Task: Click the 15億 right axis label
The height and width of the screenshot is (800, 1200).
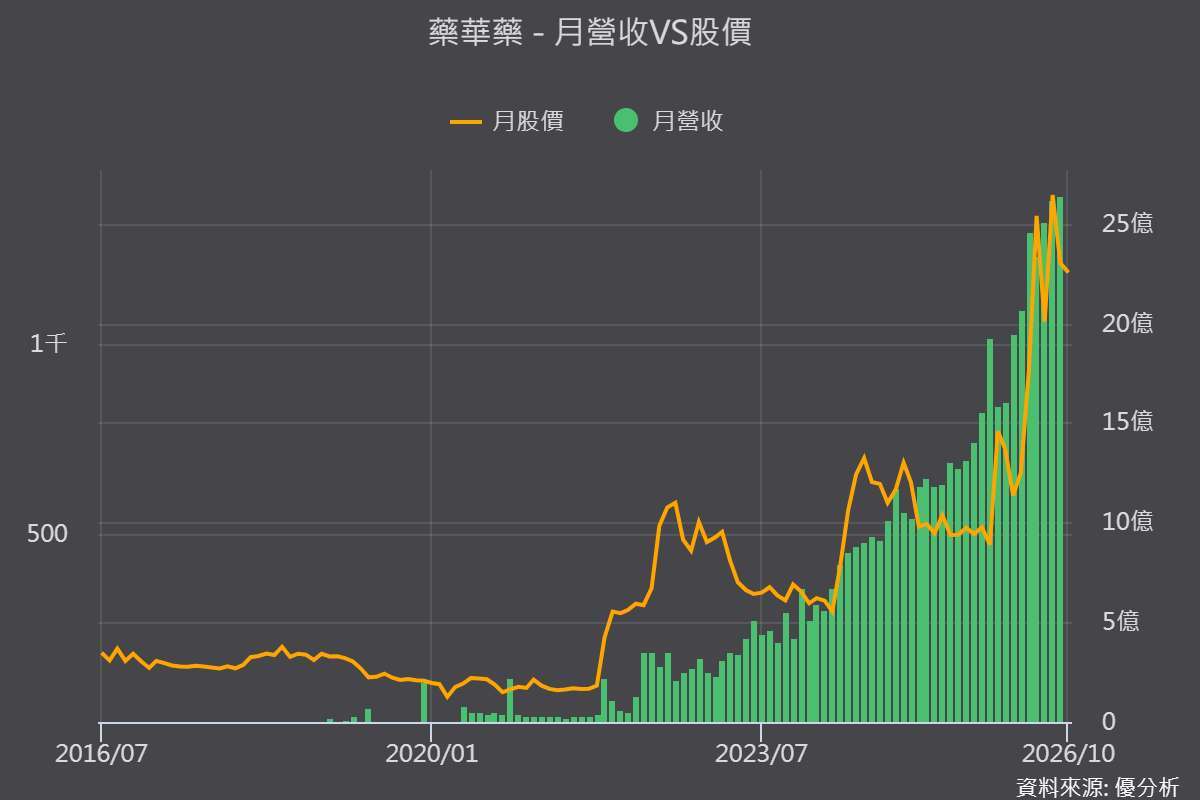Action: click(1127, 423)
